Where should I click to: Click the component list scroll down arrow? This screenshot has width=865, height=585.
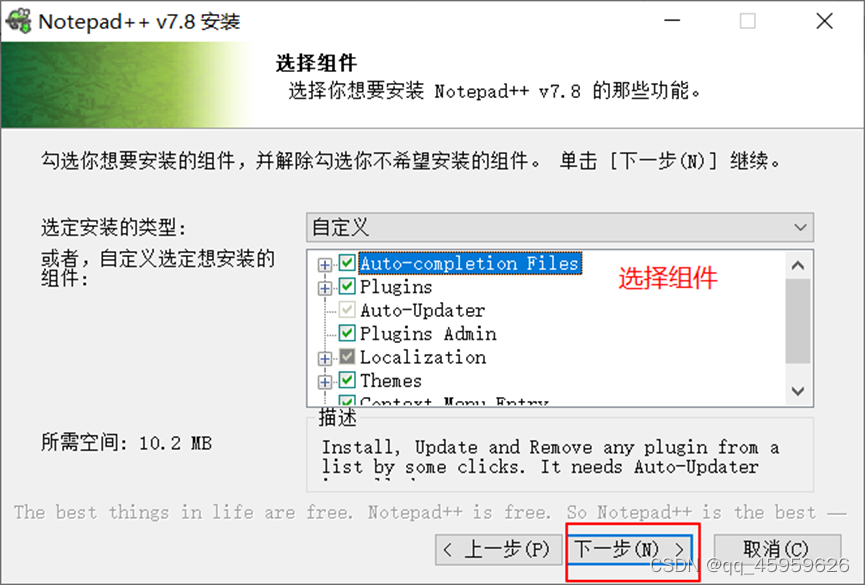(798, 391)
